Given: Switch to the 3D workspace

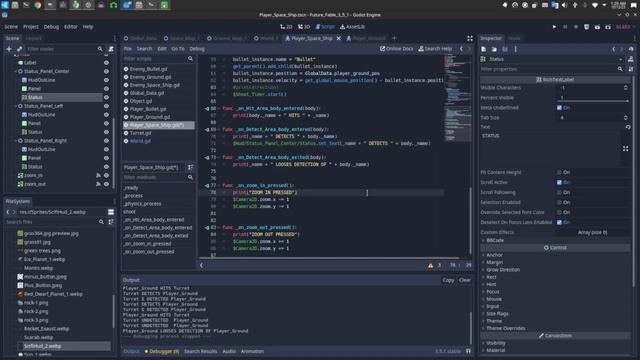Looking at the screenshot, I should click(x=304, y=27).
